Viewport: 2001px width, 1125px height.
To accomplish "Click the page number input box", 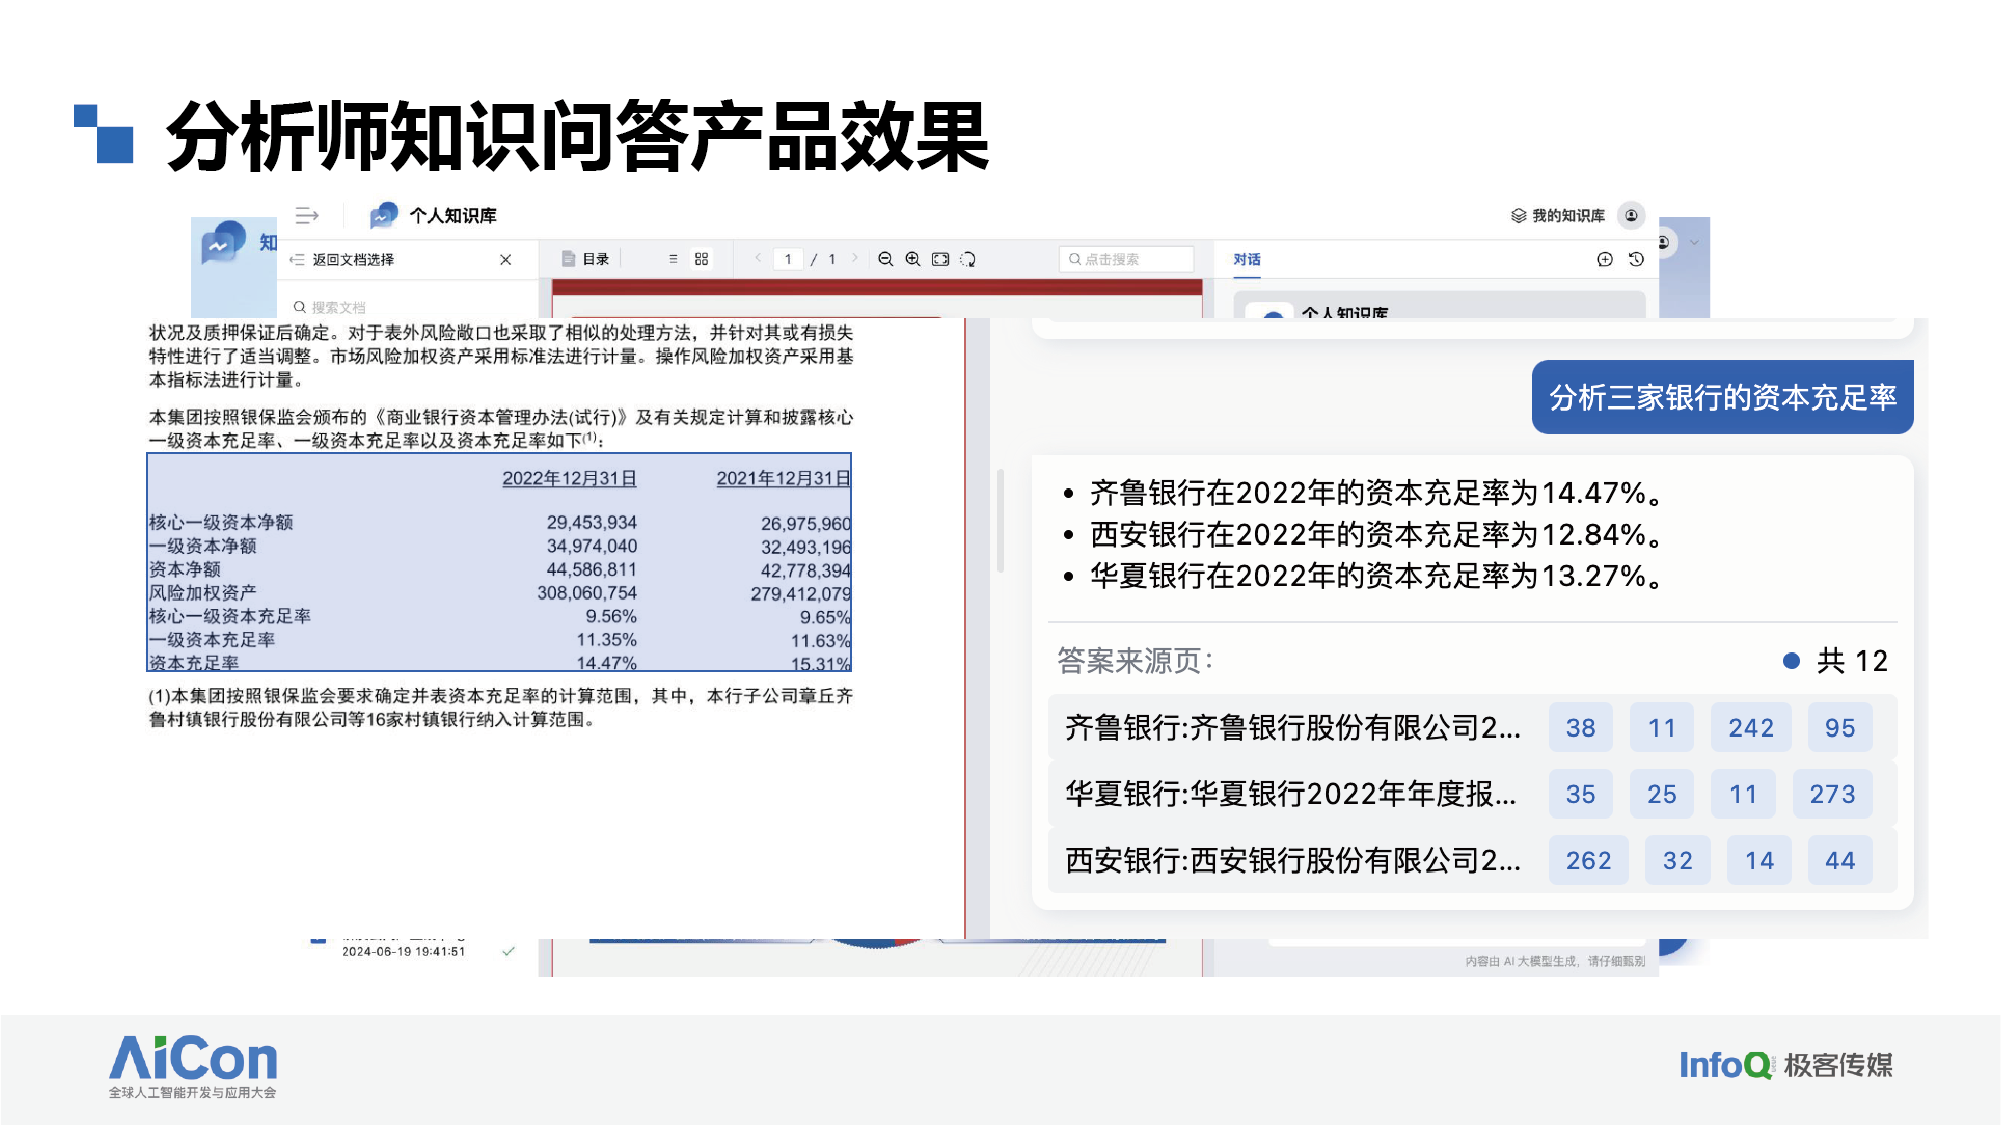I will [788, 259].
